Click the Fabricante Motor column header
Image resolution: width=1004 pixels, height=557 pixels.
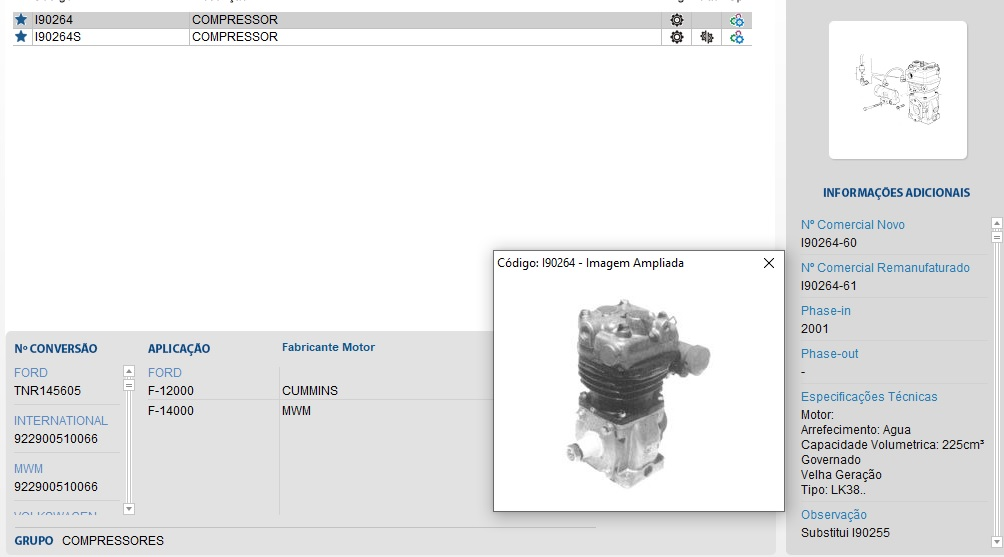(x=328, y=348)
